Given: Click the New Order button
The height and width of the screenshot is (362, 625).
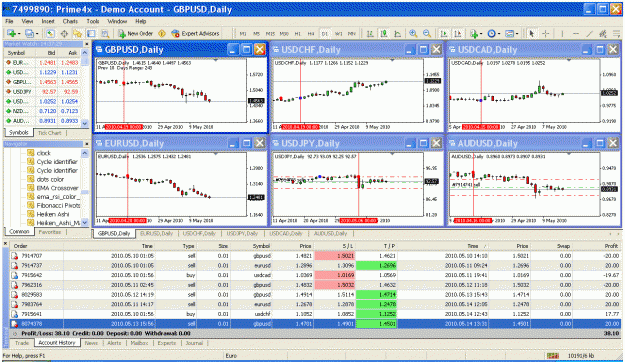Looking at the screenshot, I should pyautogui.click(x=135, y=34).
